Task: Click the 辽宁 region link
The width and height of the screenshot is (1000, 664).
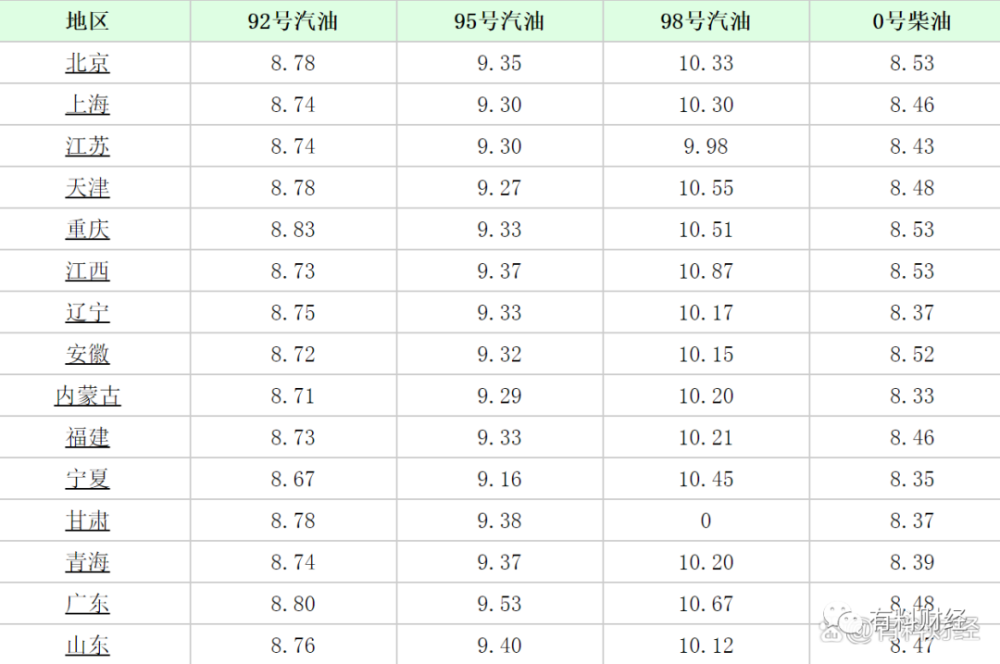Action: pyautogui.click(x=88, y=313)
